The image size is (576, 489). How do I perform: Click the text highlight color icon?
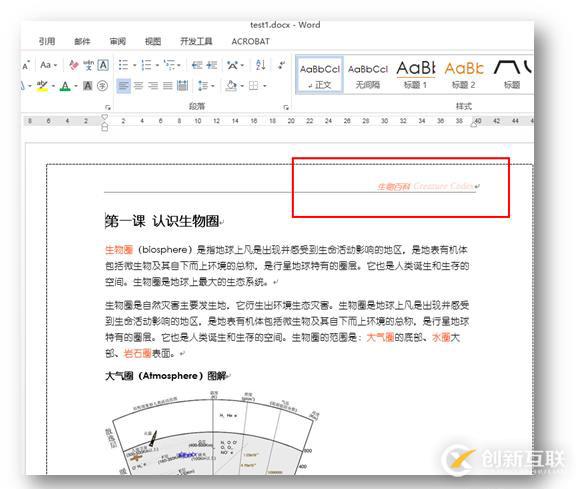[43, 86]
